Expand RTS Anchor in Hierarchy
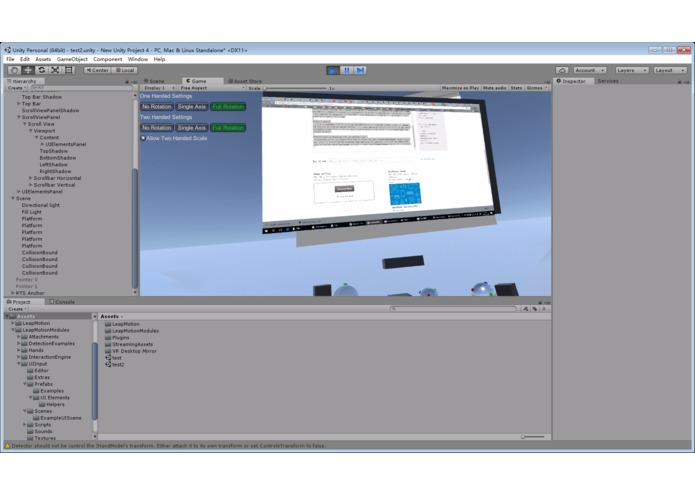This screenshot has width=695, height=494. coord(13,293)
